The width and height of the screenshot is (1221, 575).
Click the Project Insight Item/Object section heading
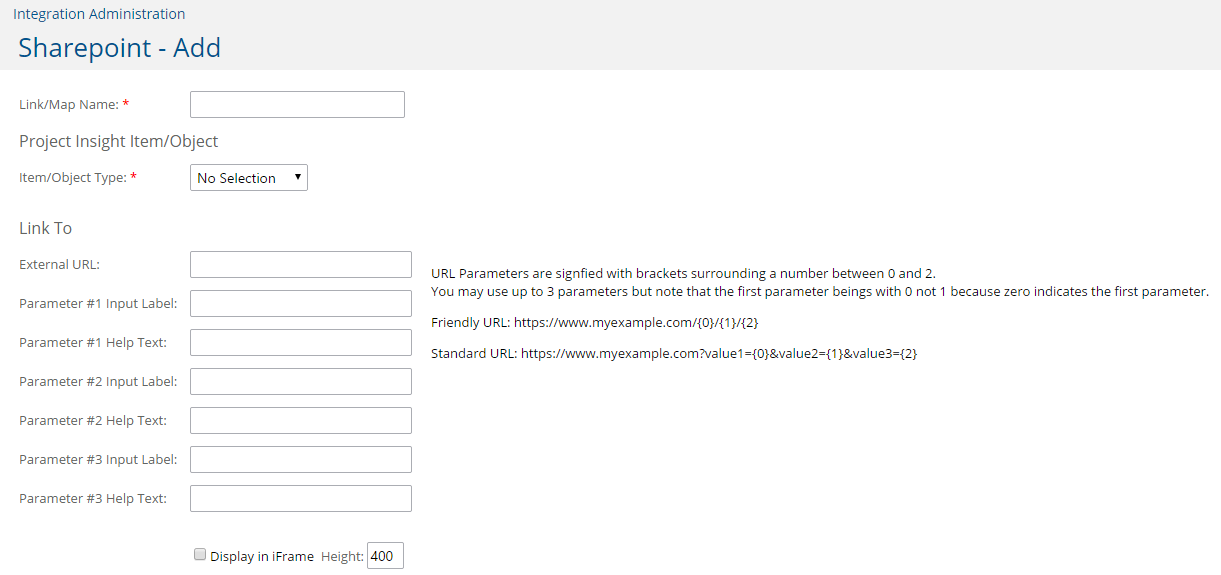pyautogui.click(x=118, y=141)
